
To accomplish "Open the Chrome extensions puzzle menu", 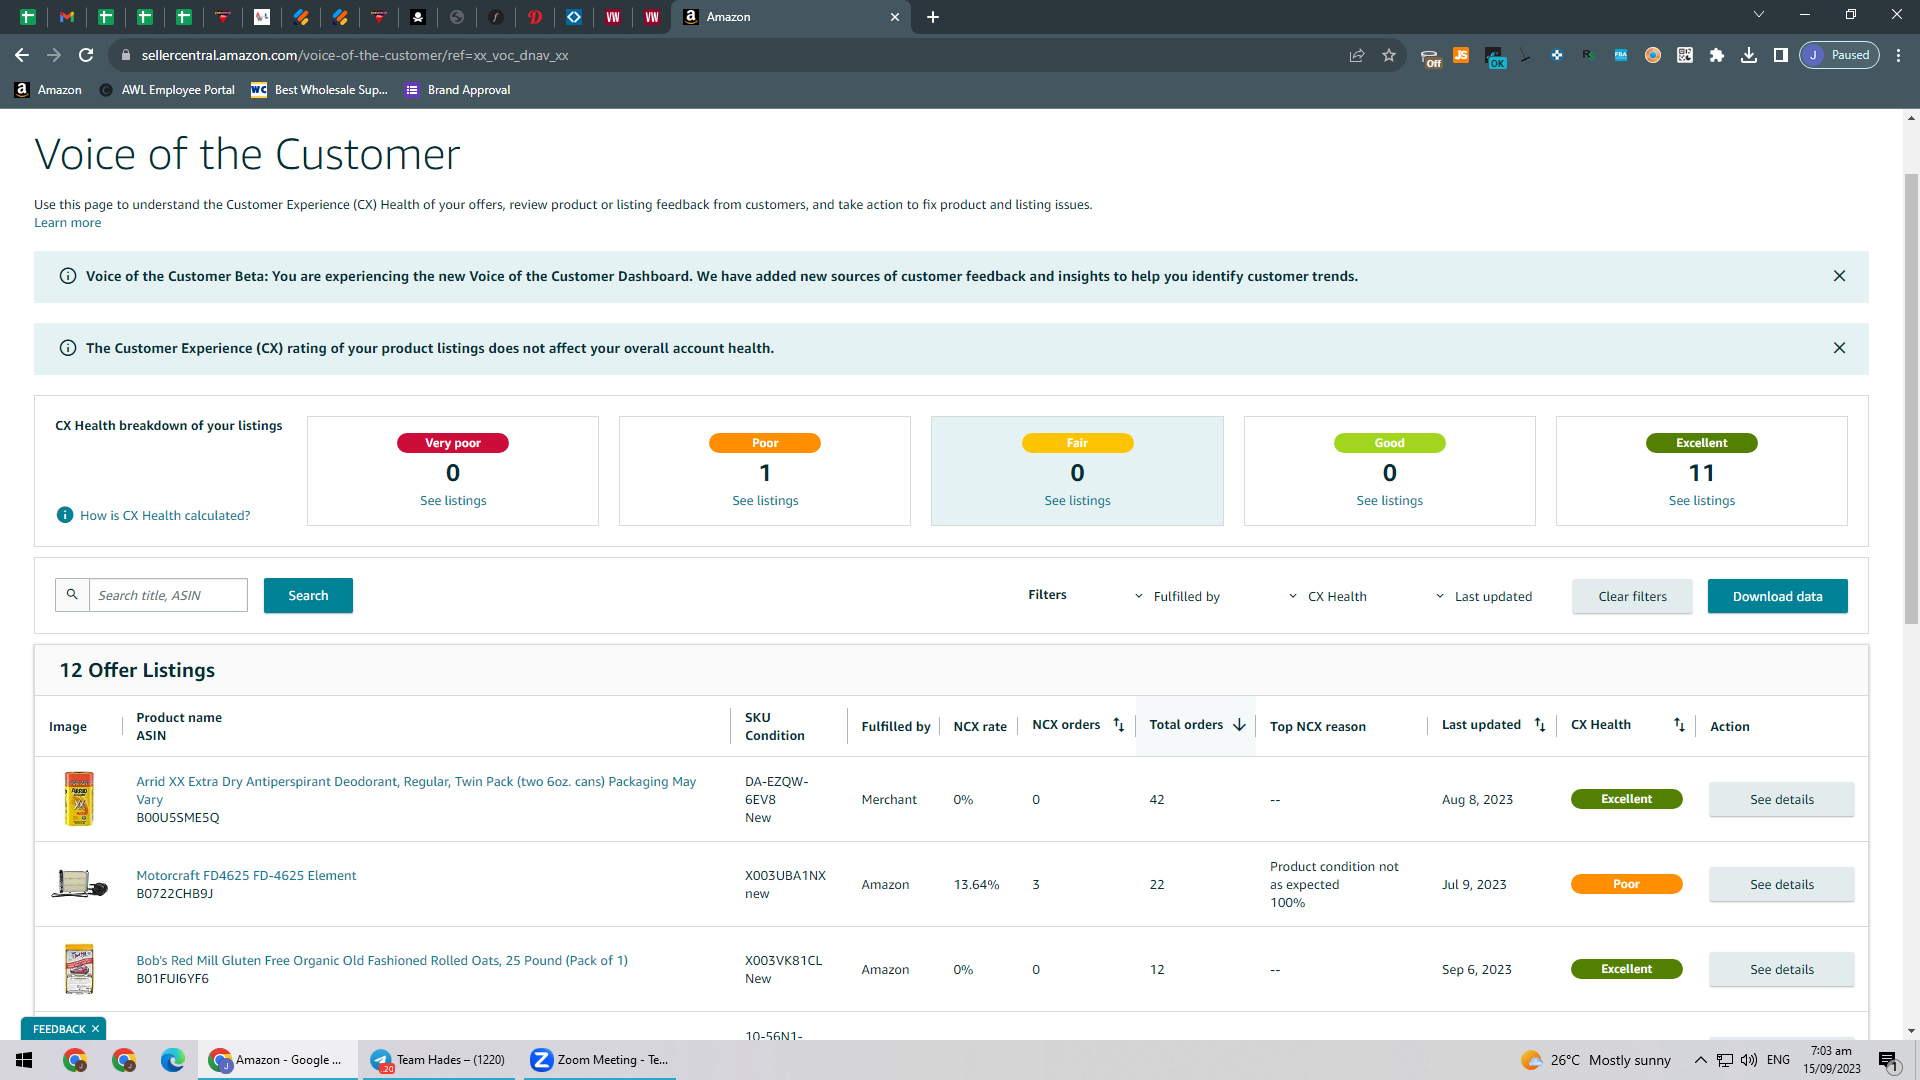I will (1717, 55).
